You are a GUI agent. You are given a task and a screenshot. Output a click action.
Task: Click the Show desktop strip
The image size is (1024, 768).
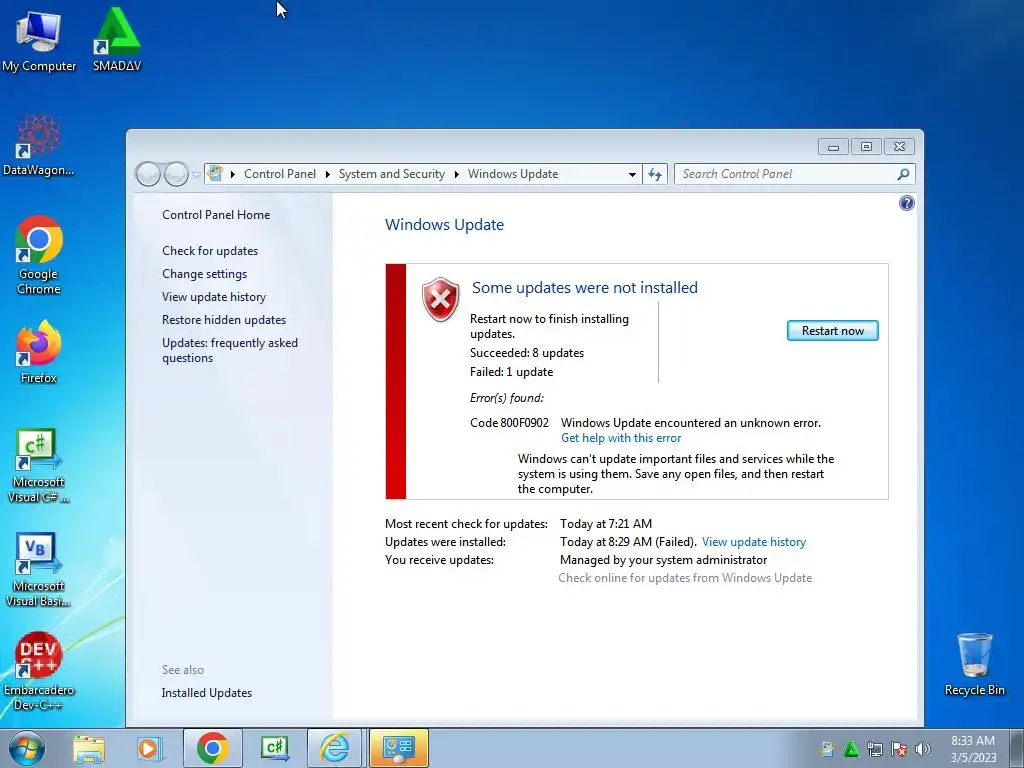click(x=1017, y=748)
